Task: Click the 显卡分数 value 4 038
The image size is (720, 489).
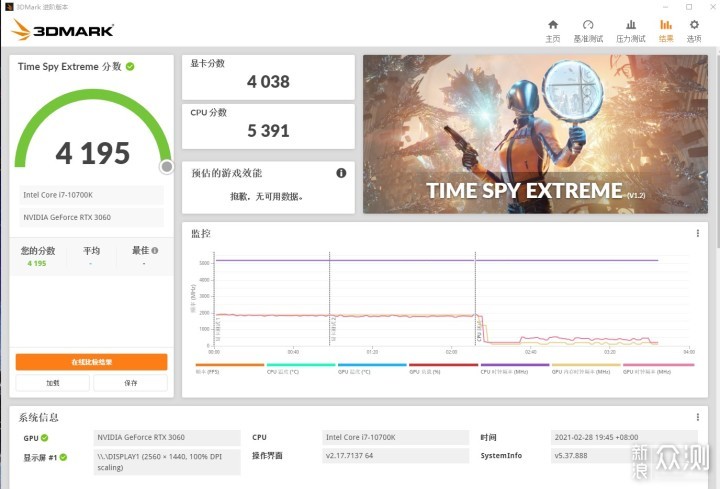Action: 268,82
